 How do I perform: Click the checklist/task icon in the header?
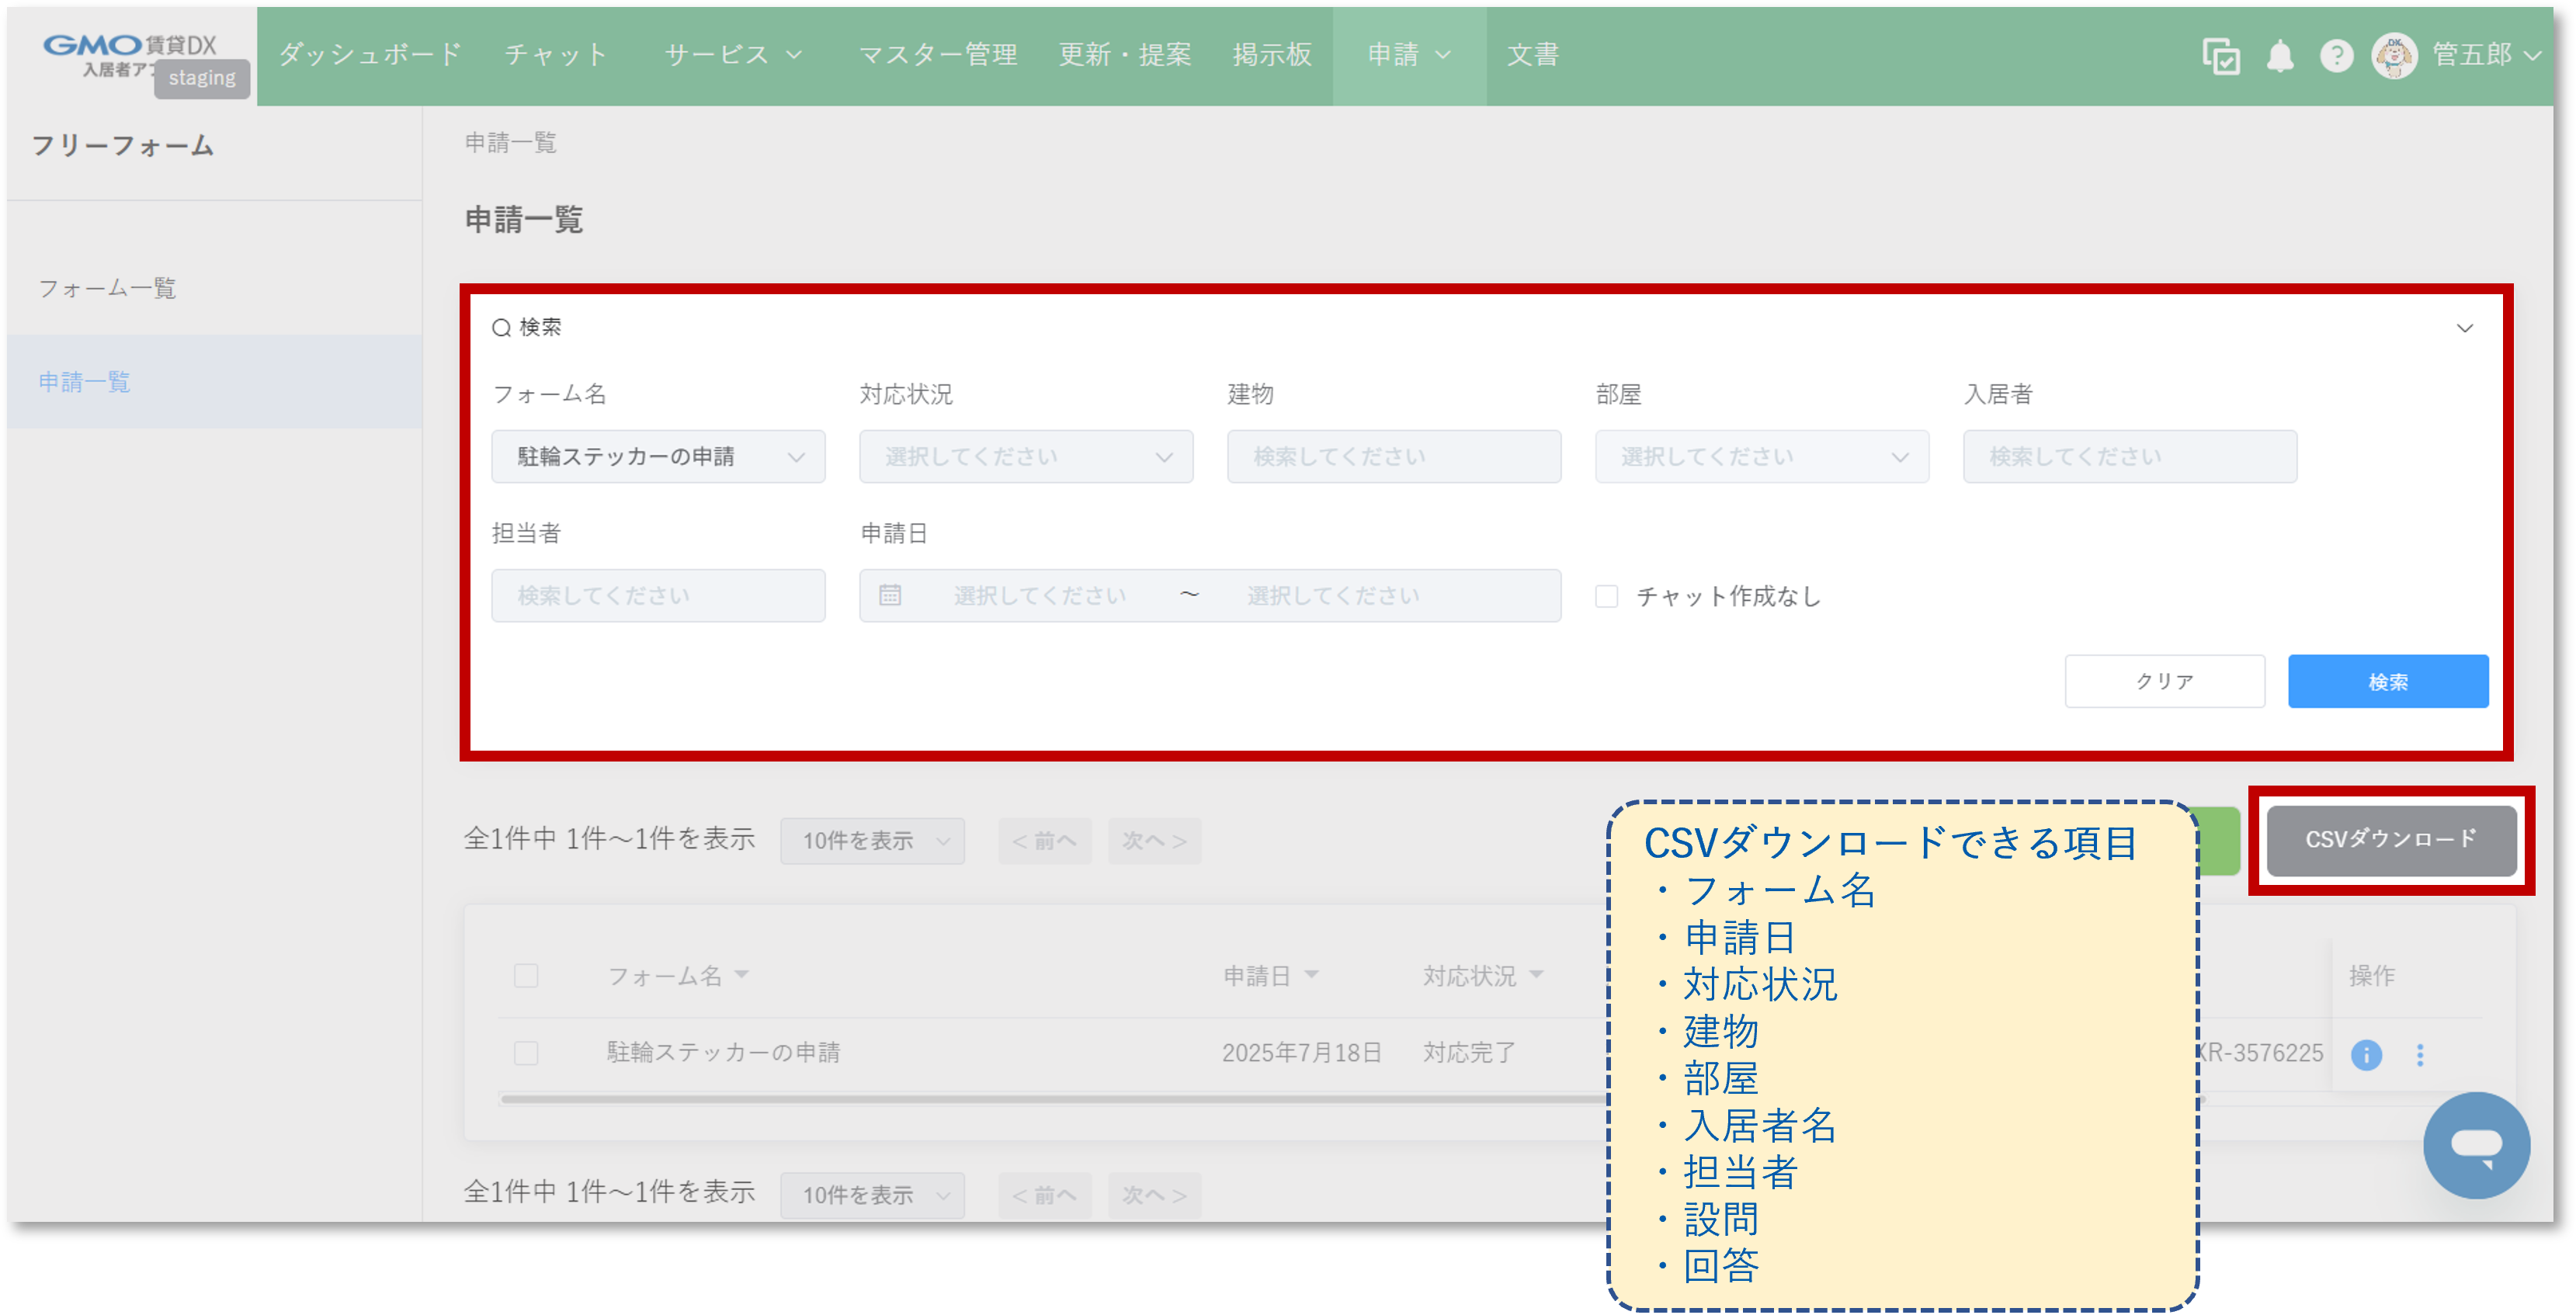click(2220, 56)
